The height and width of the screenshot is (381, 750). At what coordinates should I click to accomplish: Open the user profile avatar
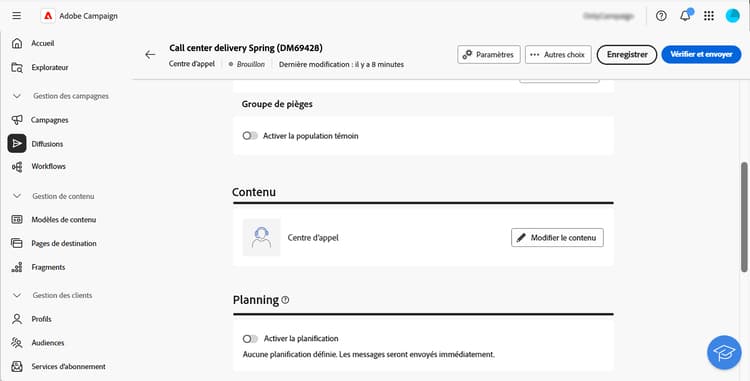[x=732, y=16]
